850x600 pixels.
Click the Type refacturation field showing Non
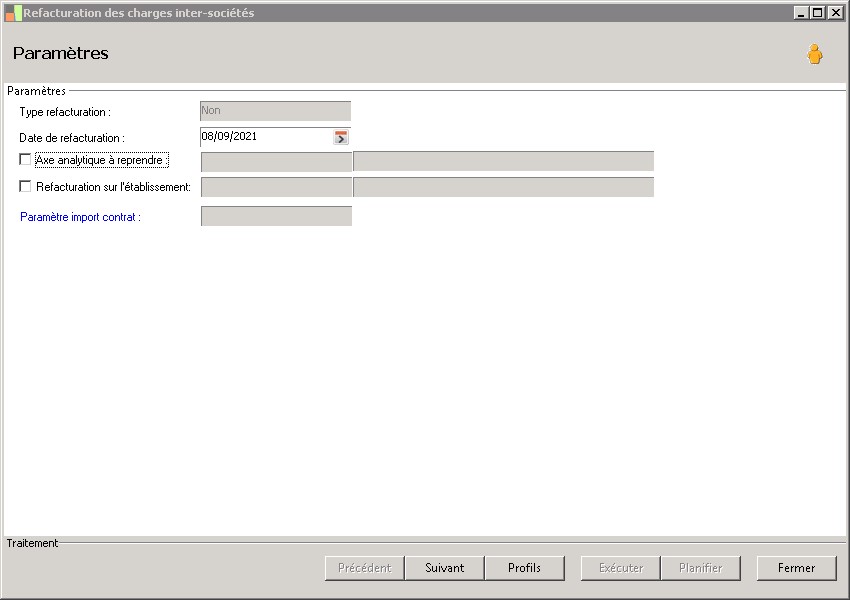(x=275, y=111)
